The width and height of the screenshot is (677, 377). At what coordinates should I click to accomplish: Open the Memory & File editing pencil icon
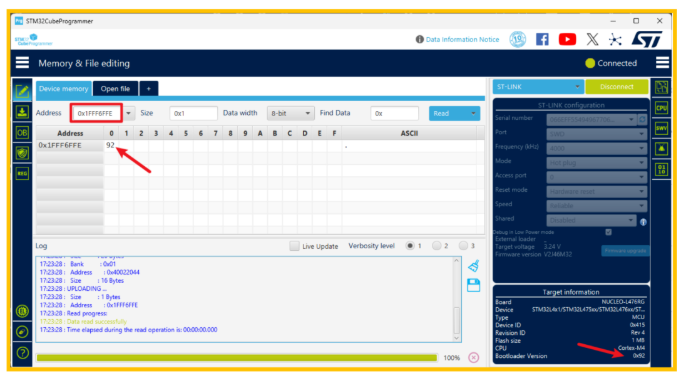pos(22,91)
